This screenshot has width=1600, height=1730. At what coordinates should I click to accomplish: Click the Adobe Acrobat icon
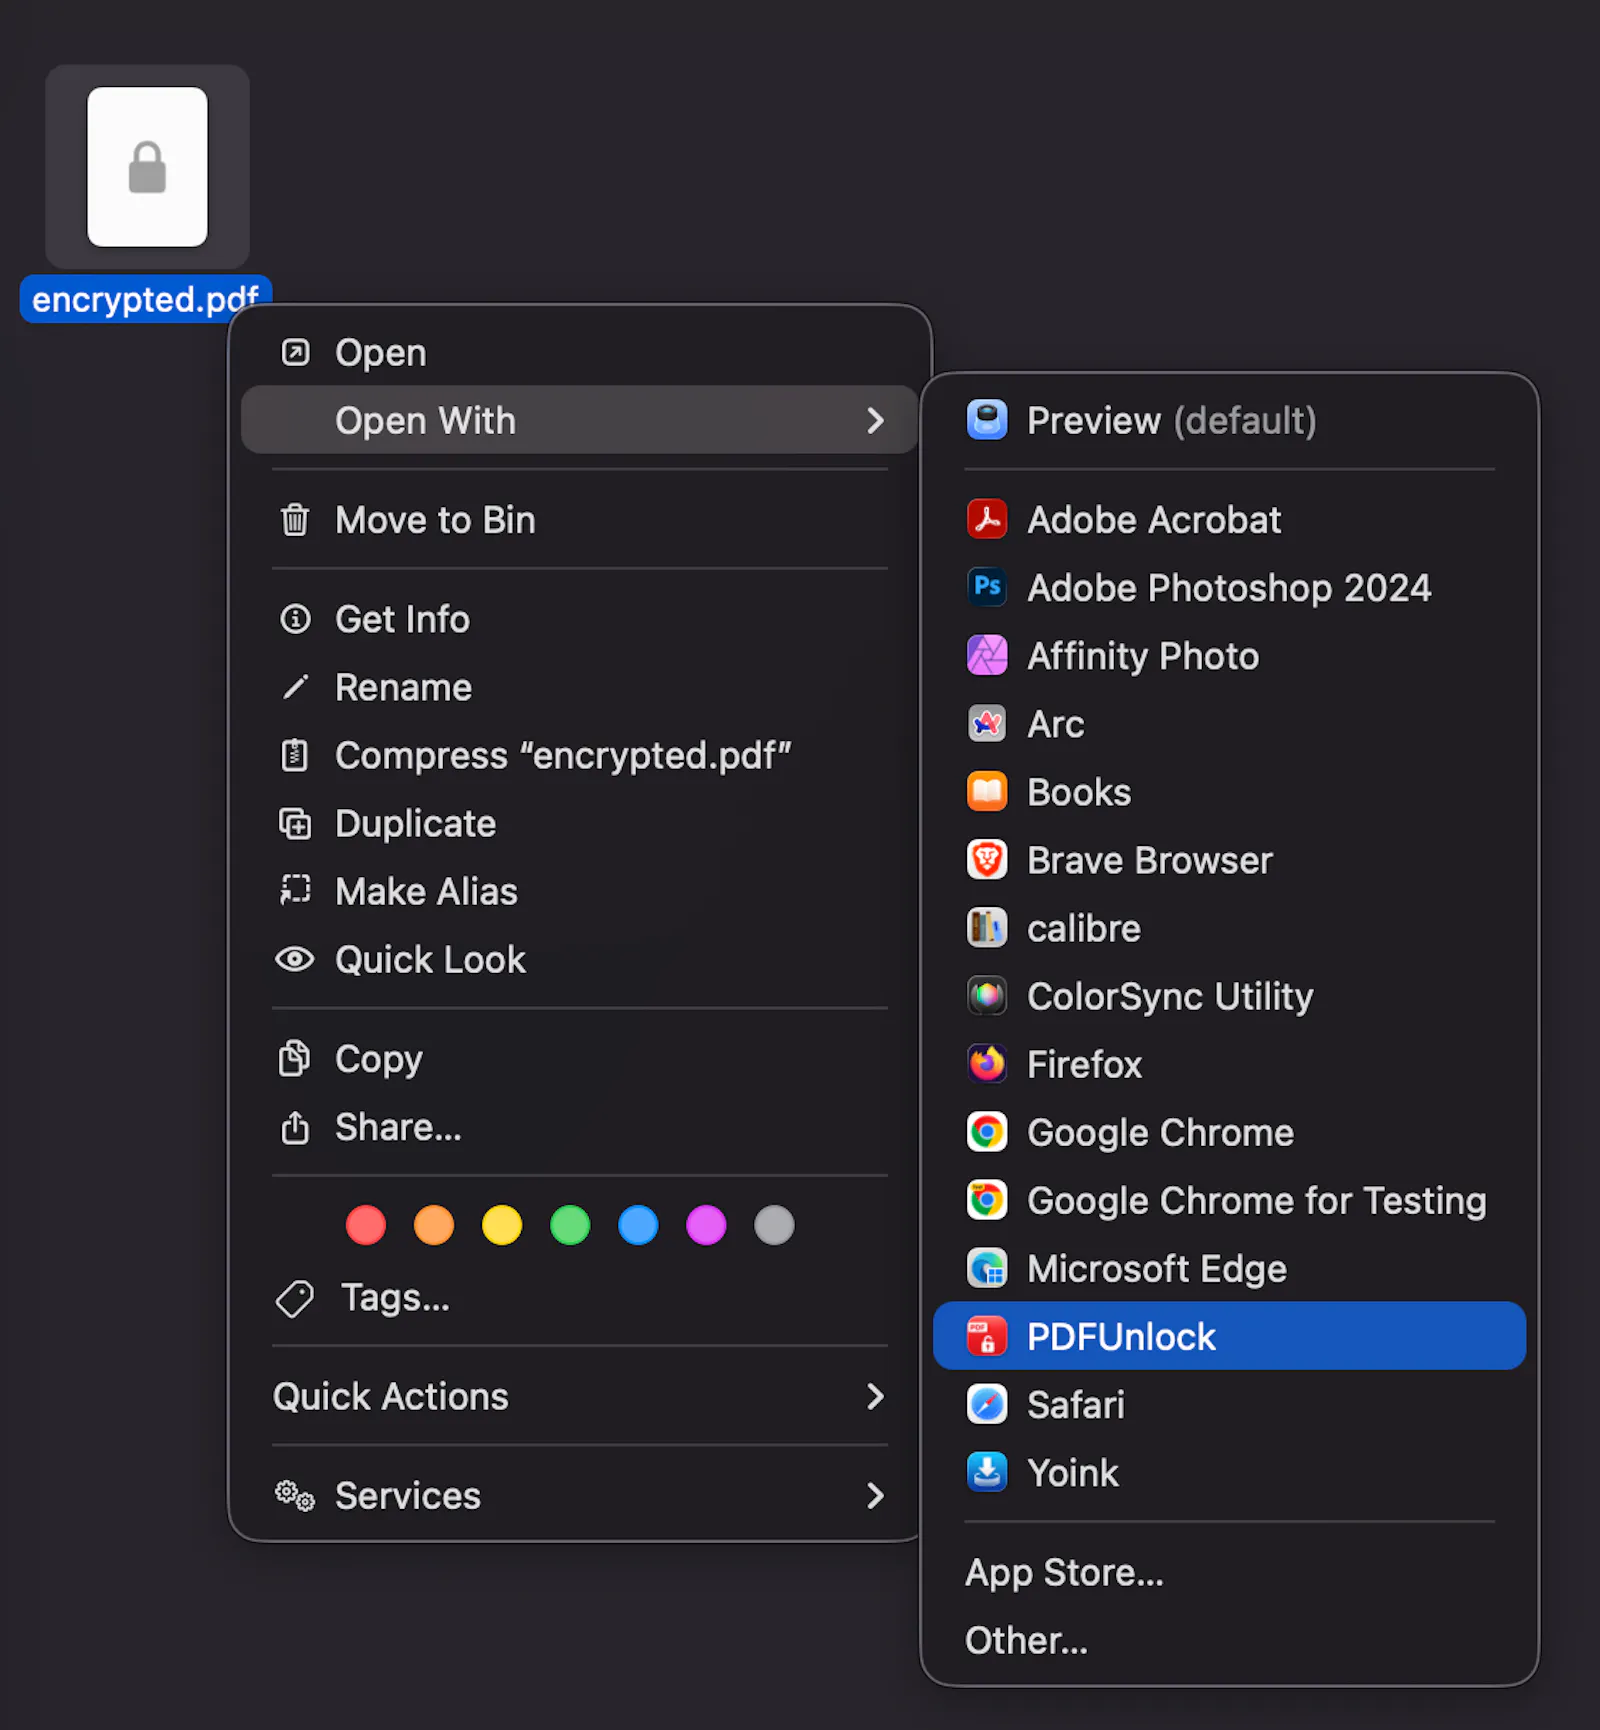pos(987,519)
